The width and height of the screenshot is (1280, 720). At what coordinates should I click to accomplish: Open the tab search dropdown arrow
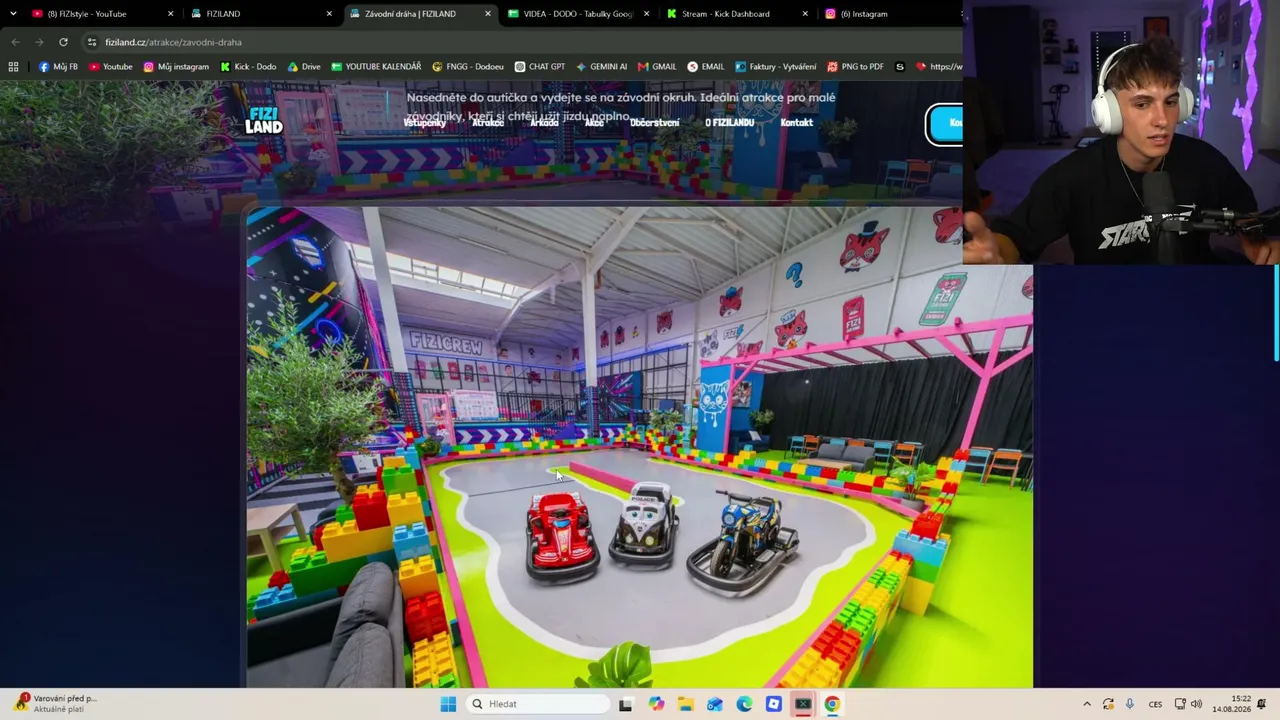[13, 14]
